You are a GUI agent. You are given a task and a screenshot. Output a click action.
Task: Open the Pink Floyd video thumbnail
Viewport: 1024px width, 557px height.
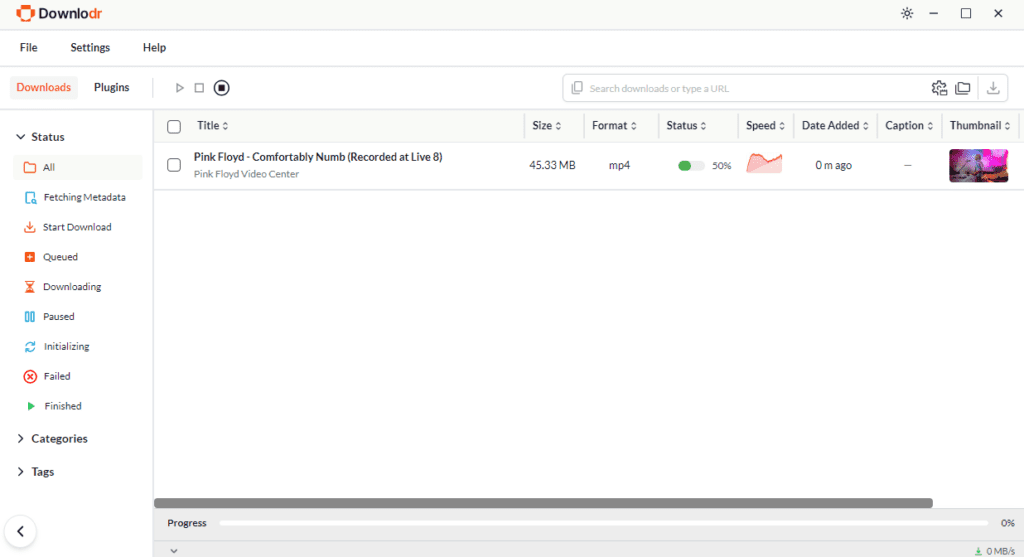(x=978, y=165)
